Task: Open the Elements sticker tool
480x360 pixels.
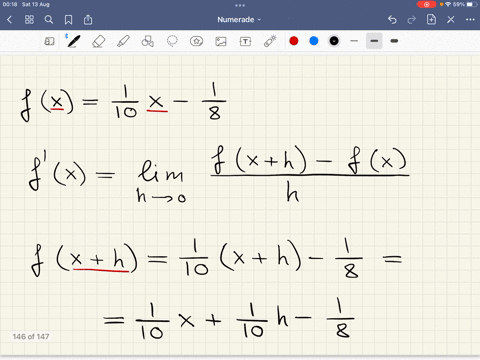Action: (x=196, y=41)
